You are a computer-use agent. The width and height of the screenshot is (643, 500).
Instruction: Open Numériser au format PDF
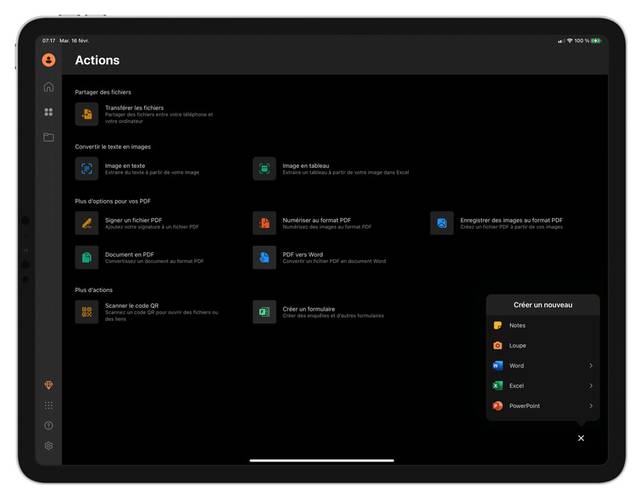coord(312,223)
